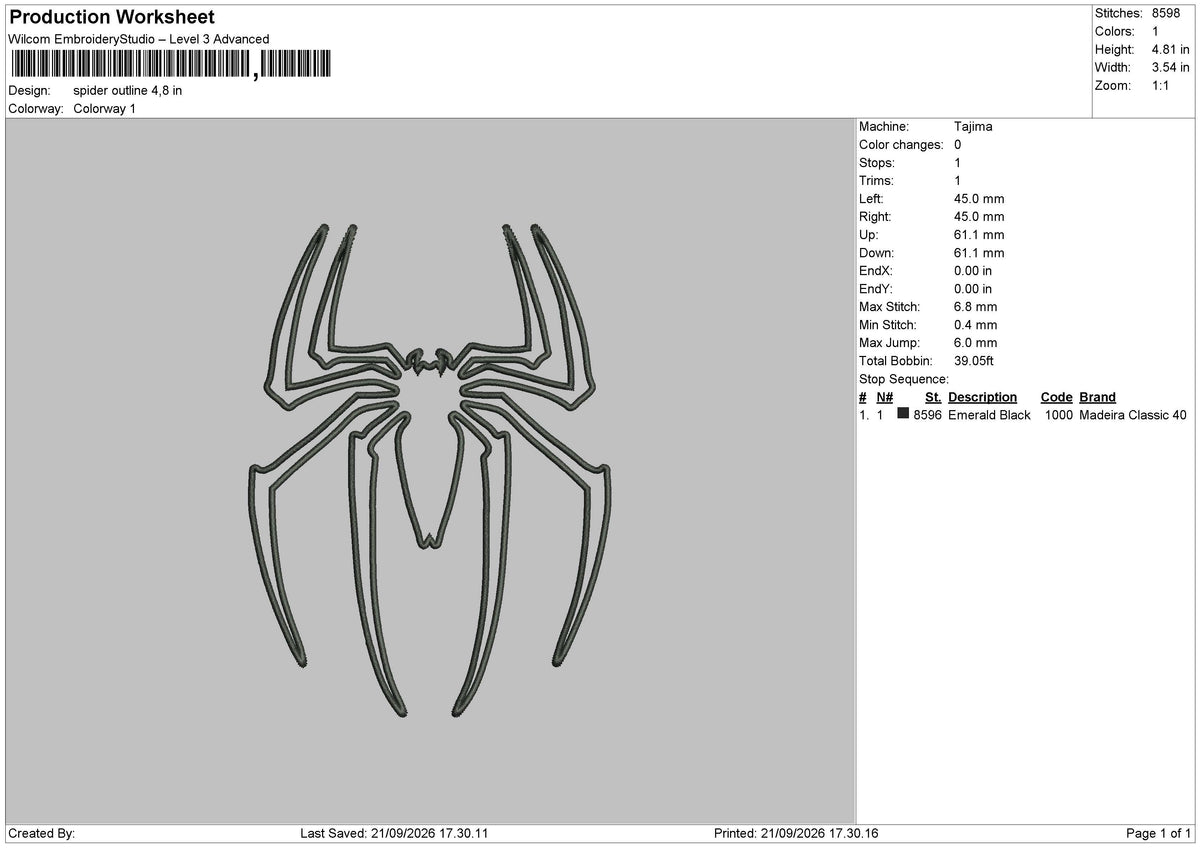This screenshot has height=848, width=1200.
Task: Click the EndX value 0.00 in
Action: coord(973,271)
